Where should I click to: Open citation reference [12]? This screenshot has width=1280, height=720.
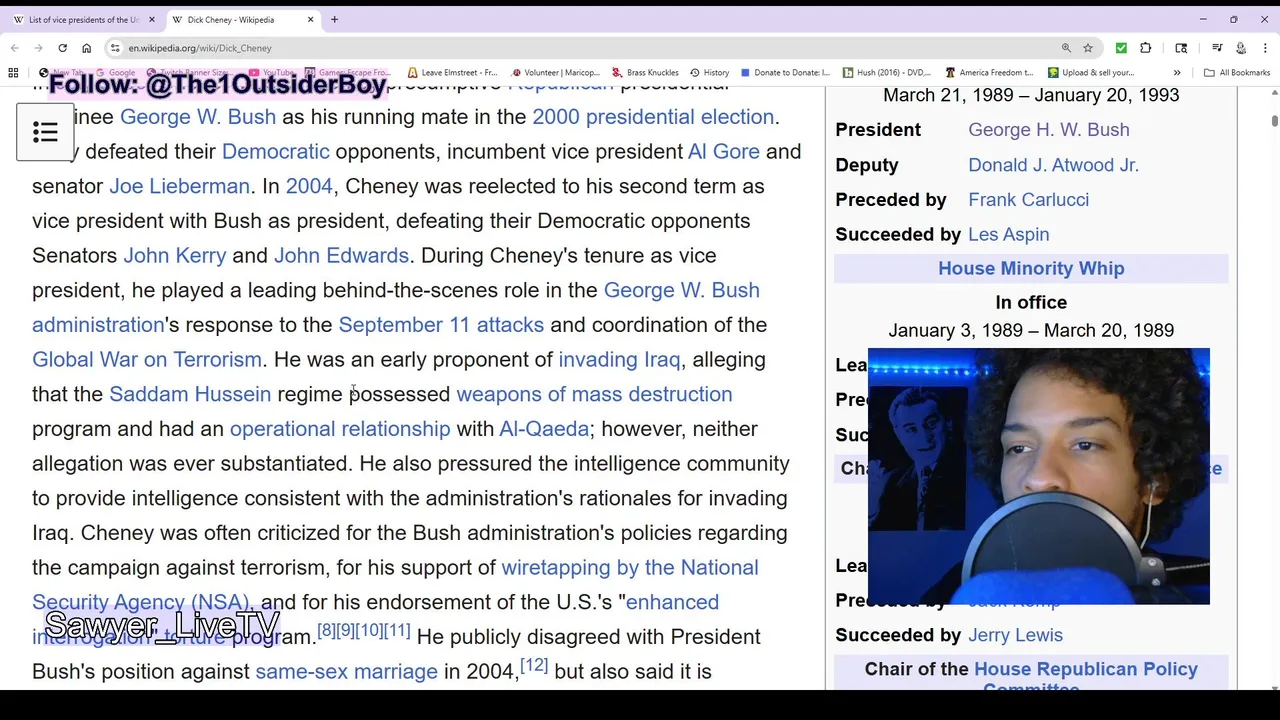click(x=534, y=665)
